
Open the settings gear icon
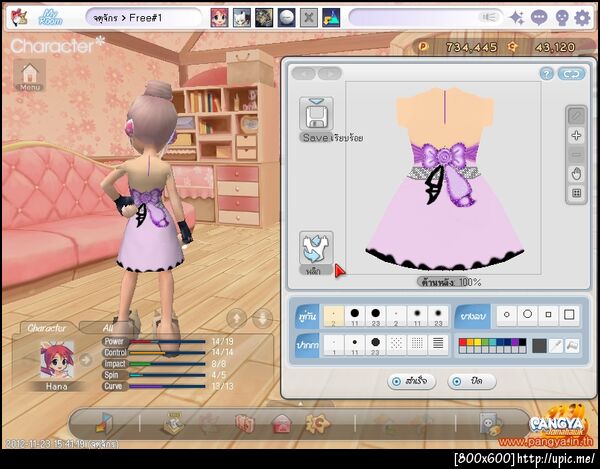click(582, 18)
